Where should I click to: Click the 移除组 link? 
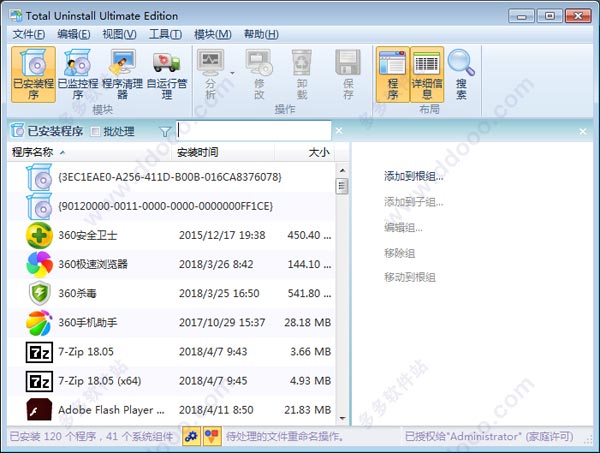(399, 253)
